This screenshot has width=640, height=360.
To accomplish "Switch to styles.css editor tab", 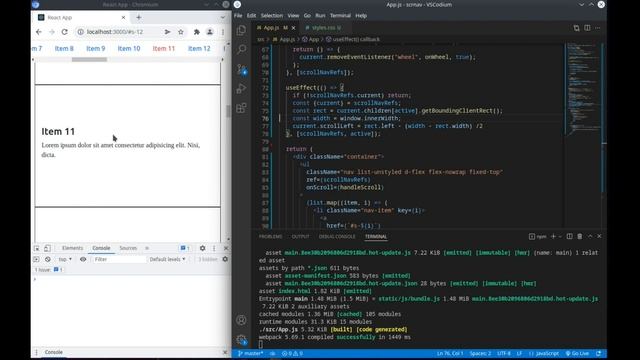I will (x=323, y=28).
